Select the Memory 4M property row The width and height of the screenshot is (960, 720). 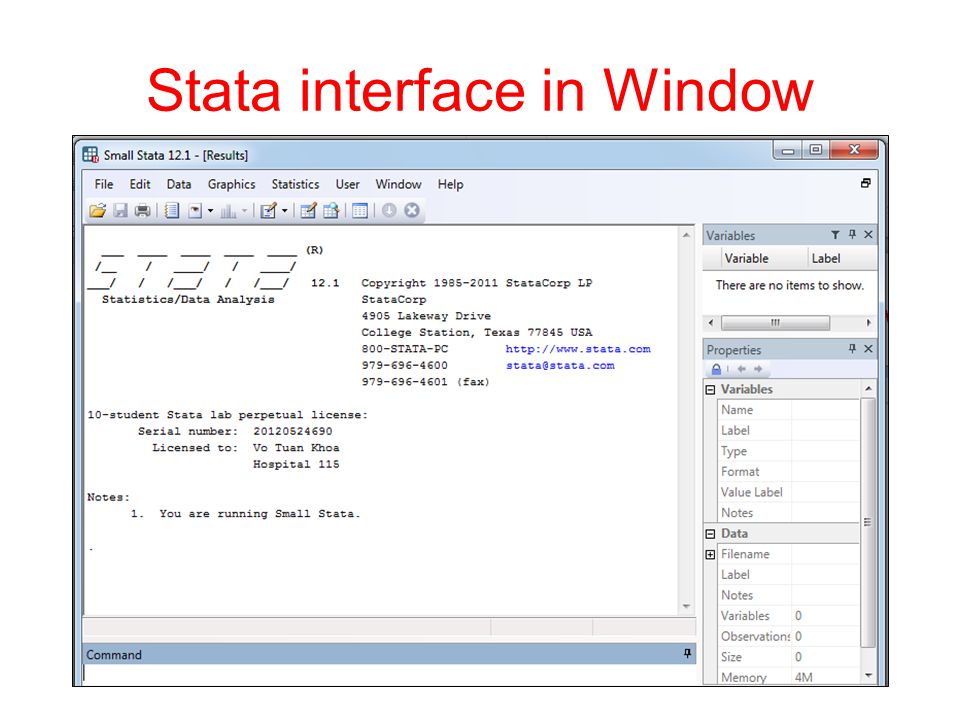point(789,677)
